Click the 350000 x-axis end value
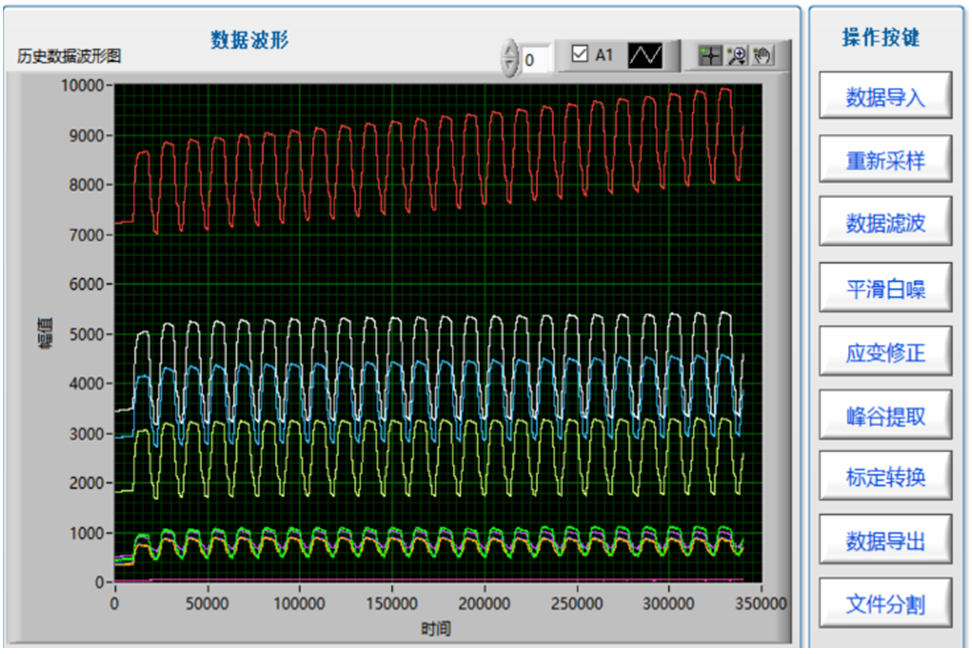The width and height of the screenshot is (972, 654). click(761, 604)
